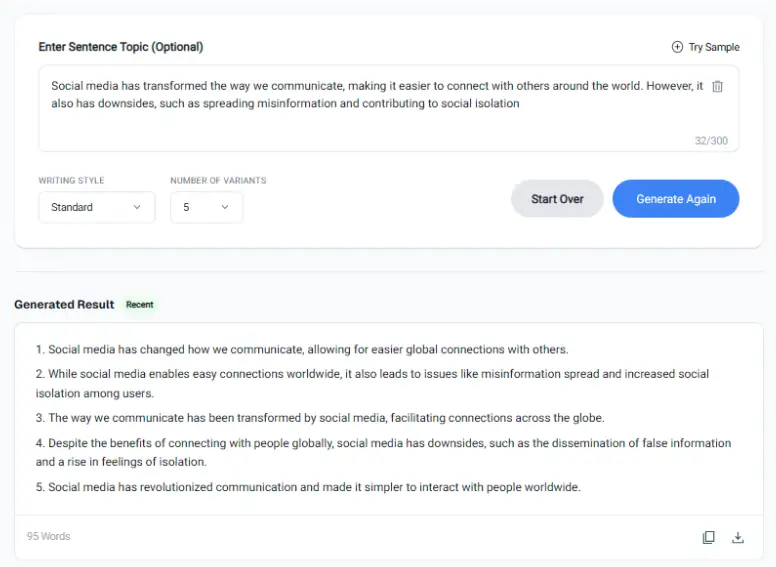Image resolution: width=776 pixels, height=567 pixels.
Task: Click the Enter Sentence Topic label
Action: pyautogui.click(x=121, y=47)
